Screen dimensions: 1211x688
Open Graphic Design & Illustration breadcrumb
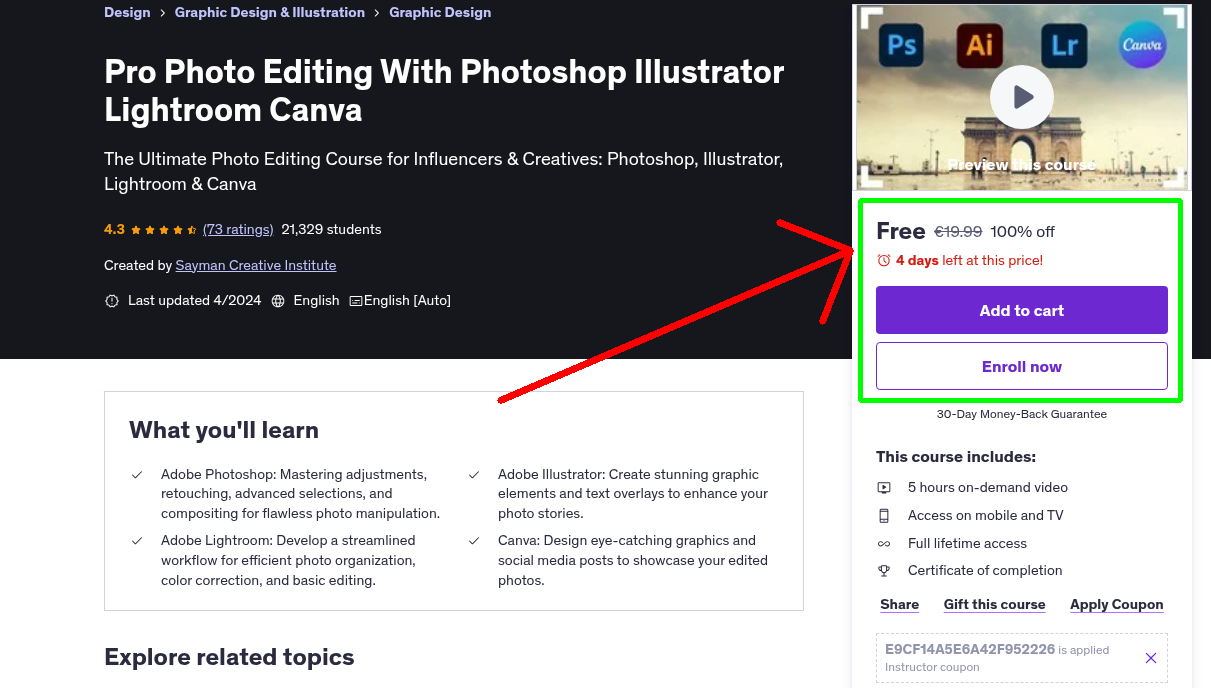click(270, 13)
